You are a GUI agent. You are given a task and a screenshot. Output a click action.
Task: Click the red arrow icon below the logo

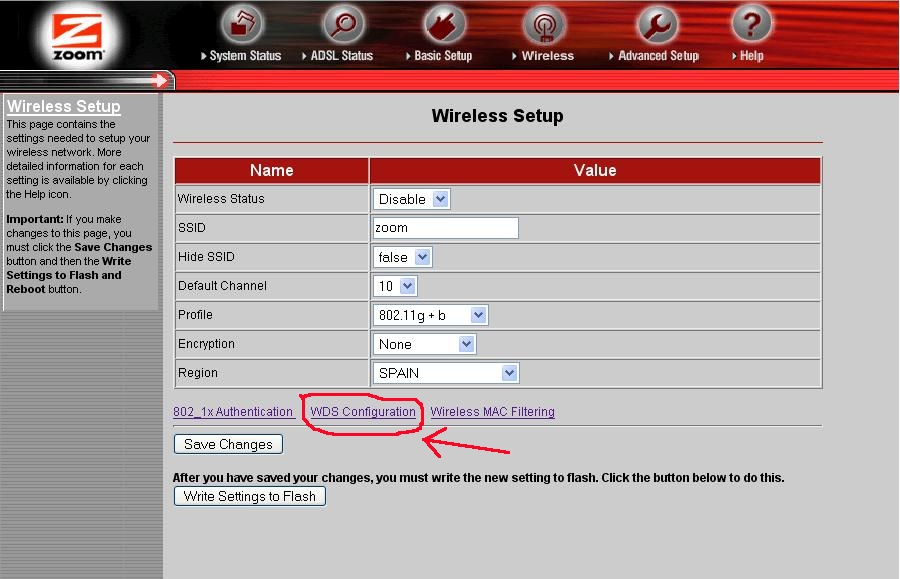(x=160, y=80)
